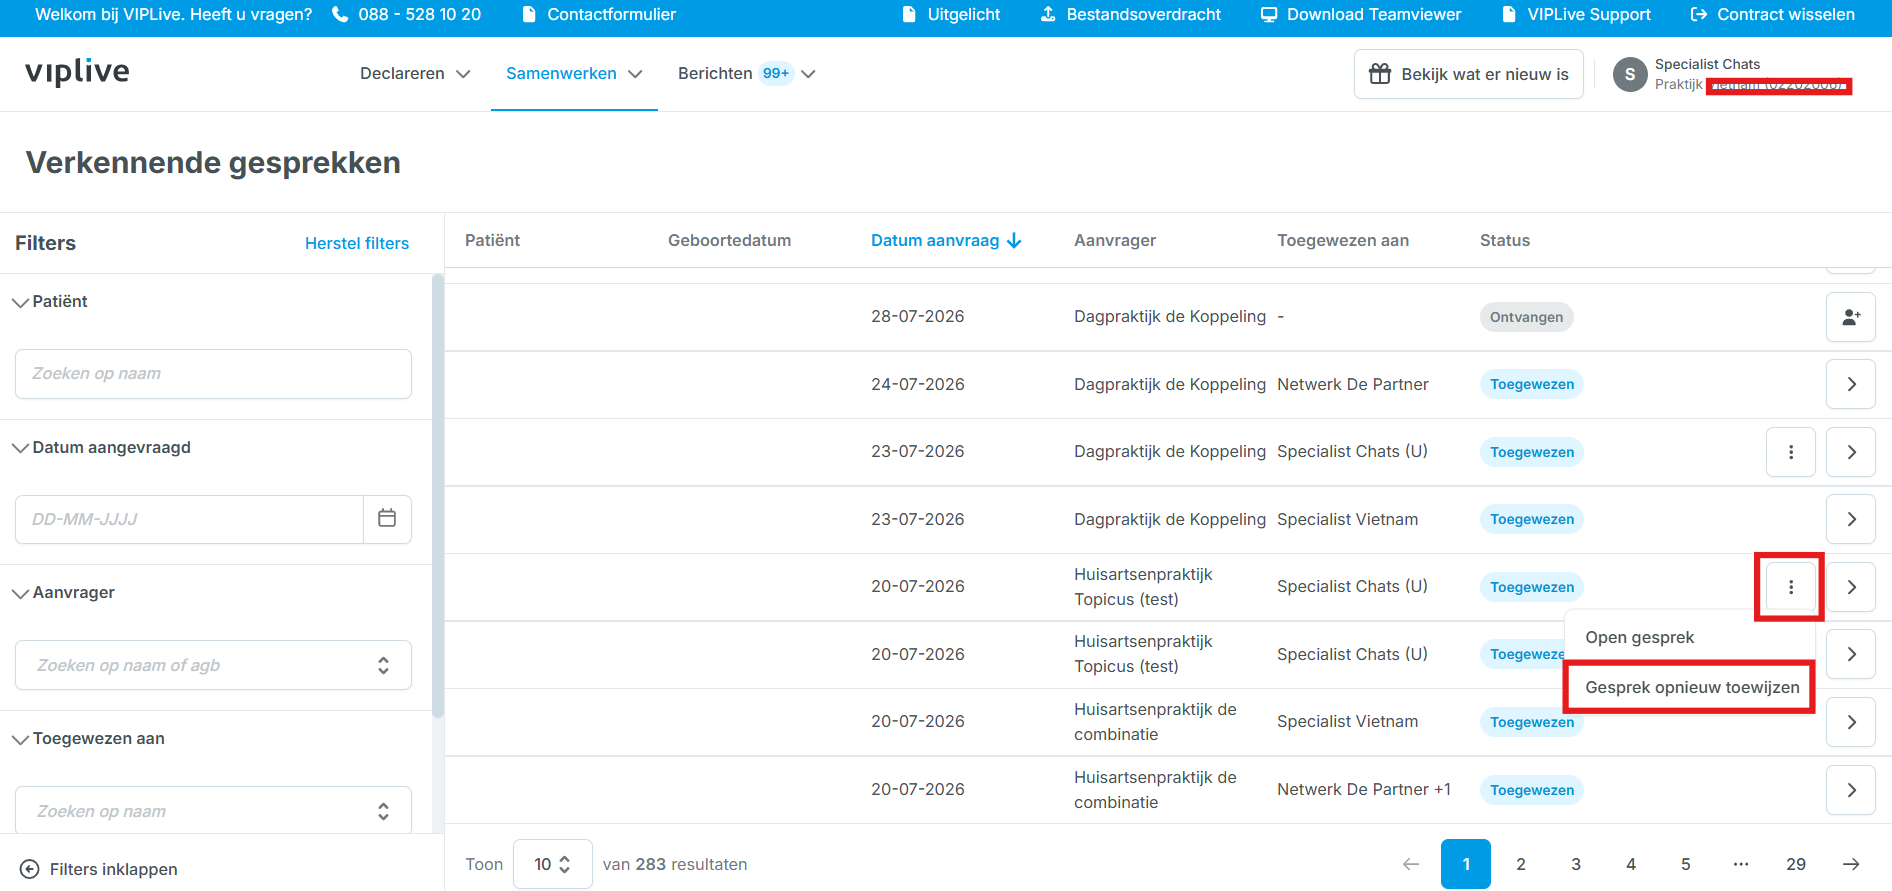Image resolution: width=1892 pixels, height=891 pixels.
Task: Open arrow for 23-07-2026 Specialist Vietnam row
Action: [x=1851, y=519]
